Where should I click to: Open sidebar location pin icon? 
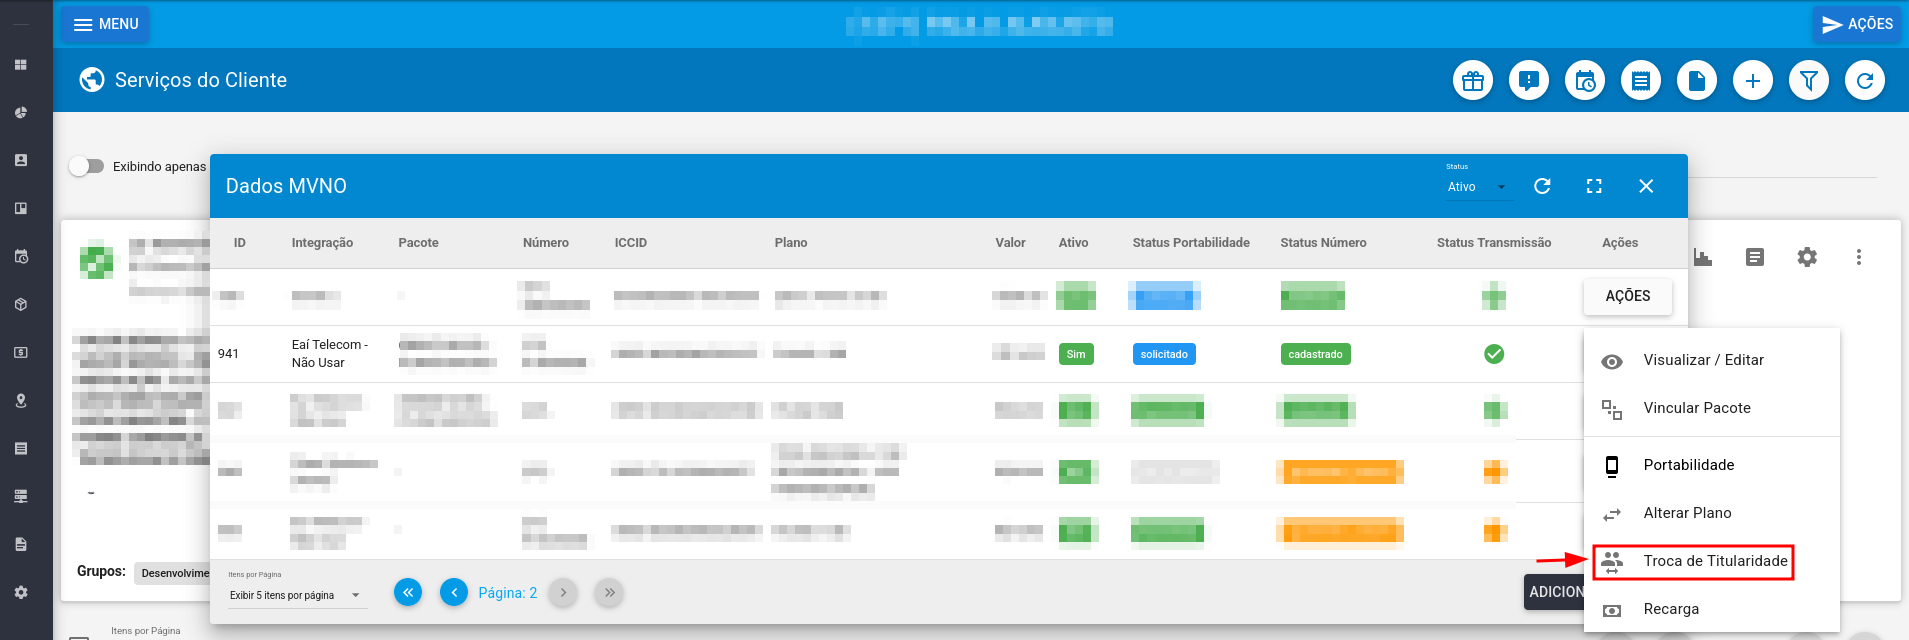click(x=21, y=400)
